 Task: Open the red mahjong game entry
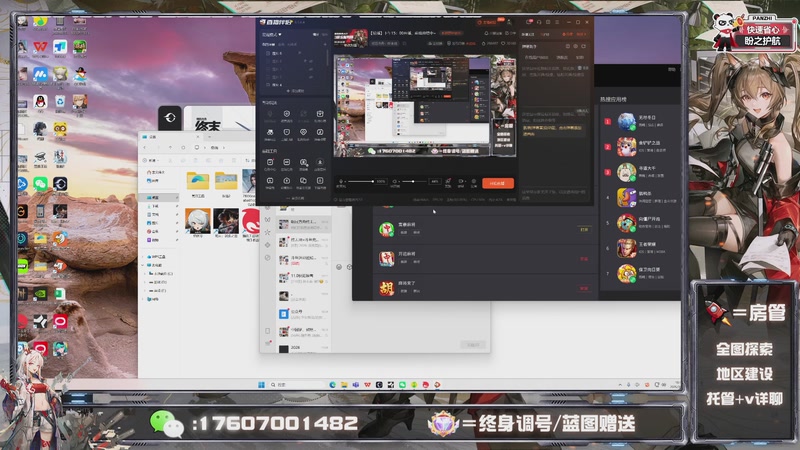pyautogui.click(x=387, y=259)
